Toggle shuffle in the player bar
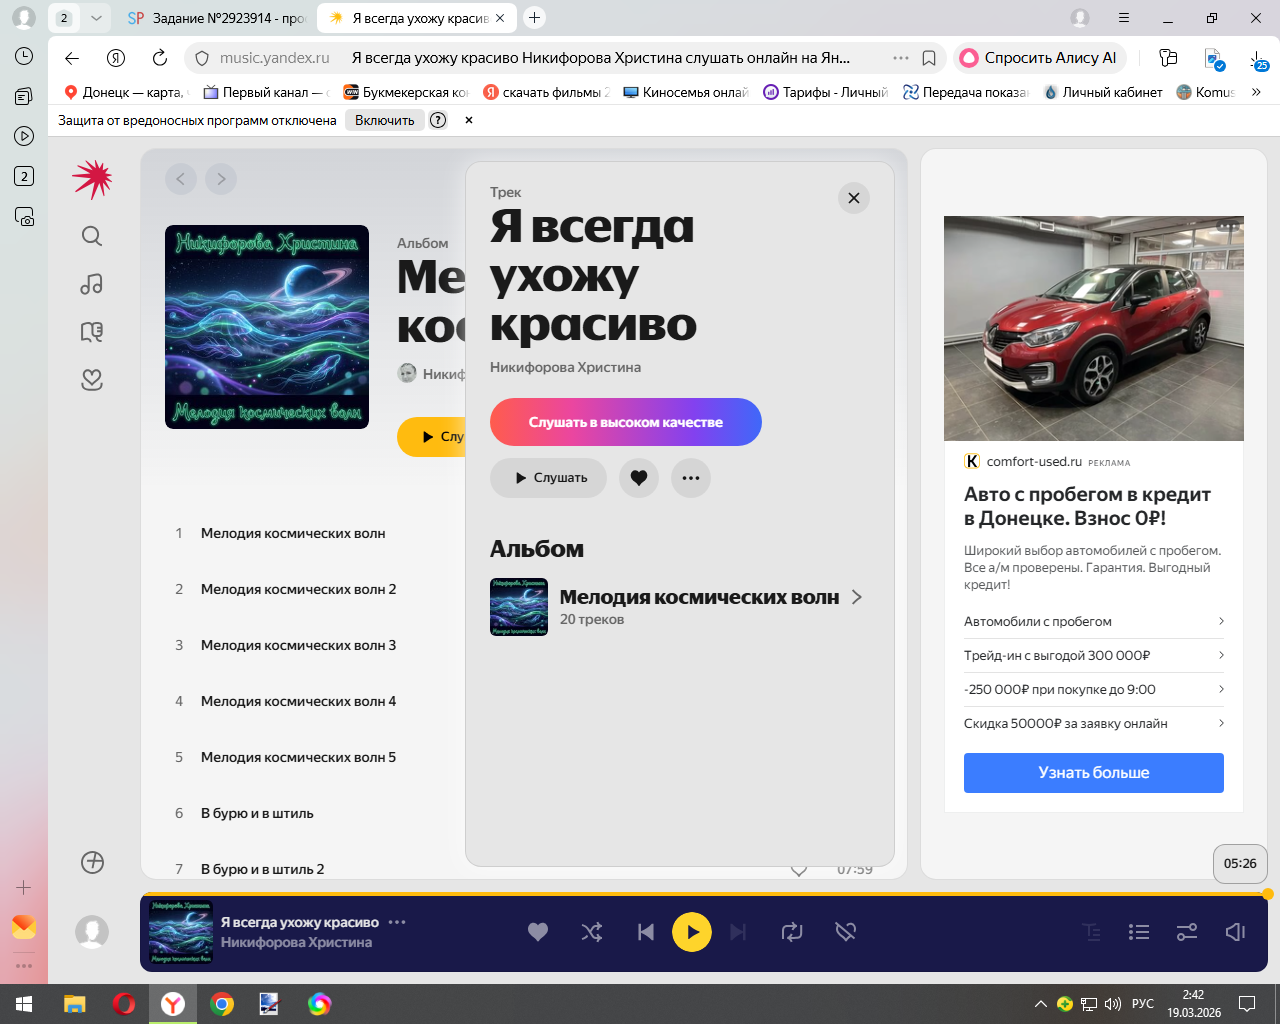 pos(592,932)
